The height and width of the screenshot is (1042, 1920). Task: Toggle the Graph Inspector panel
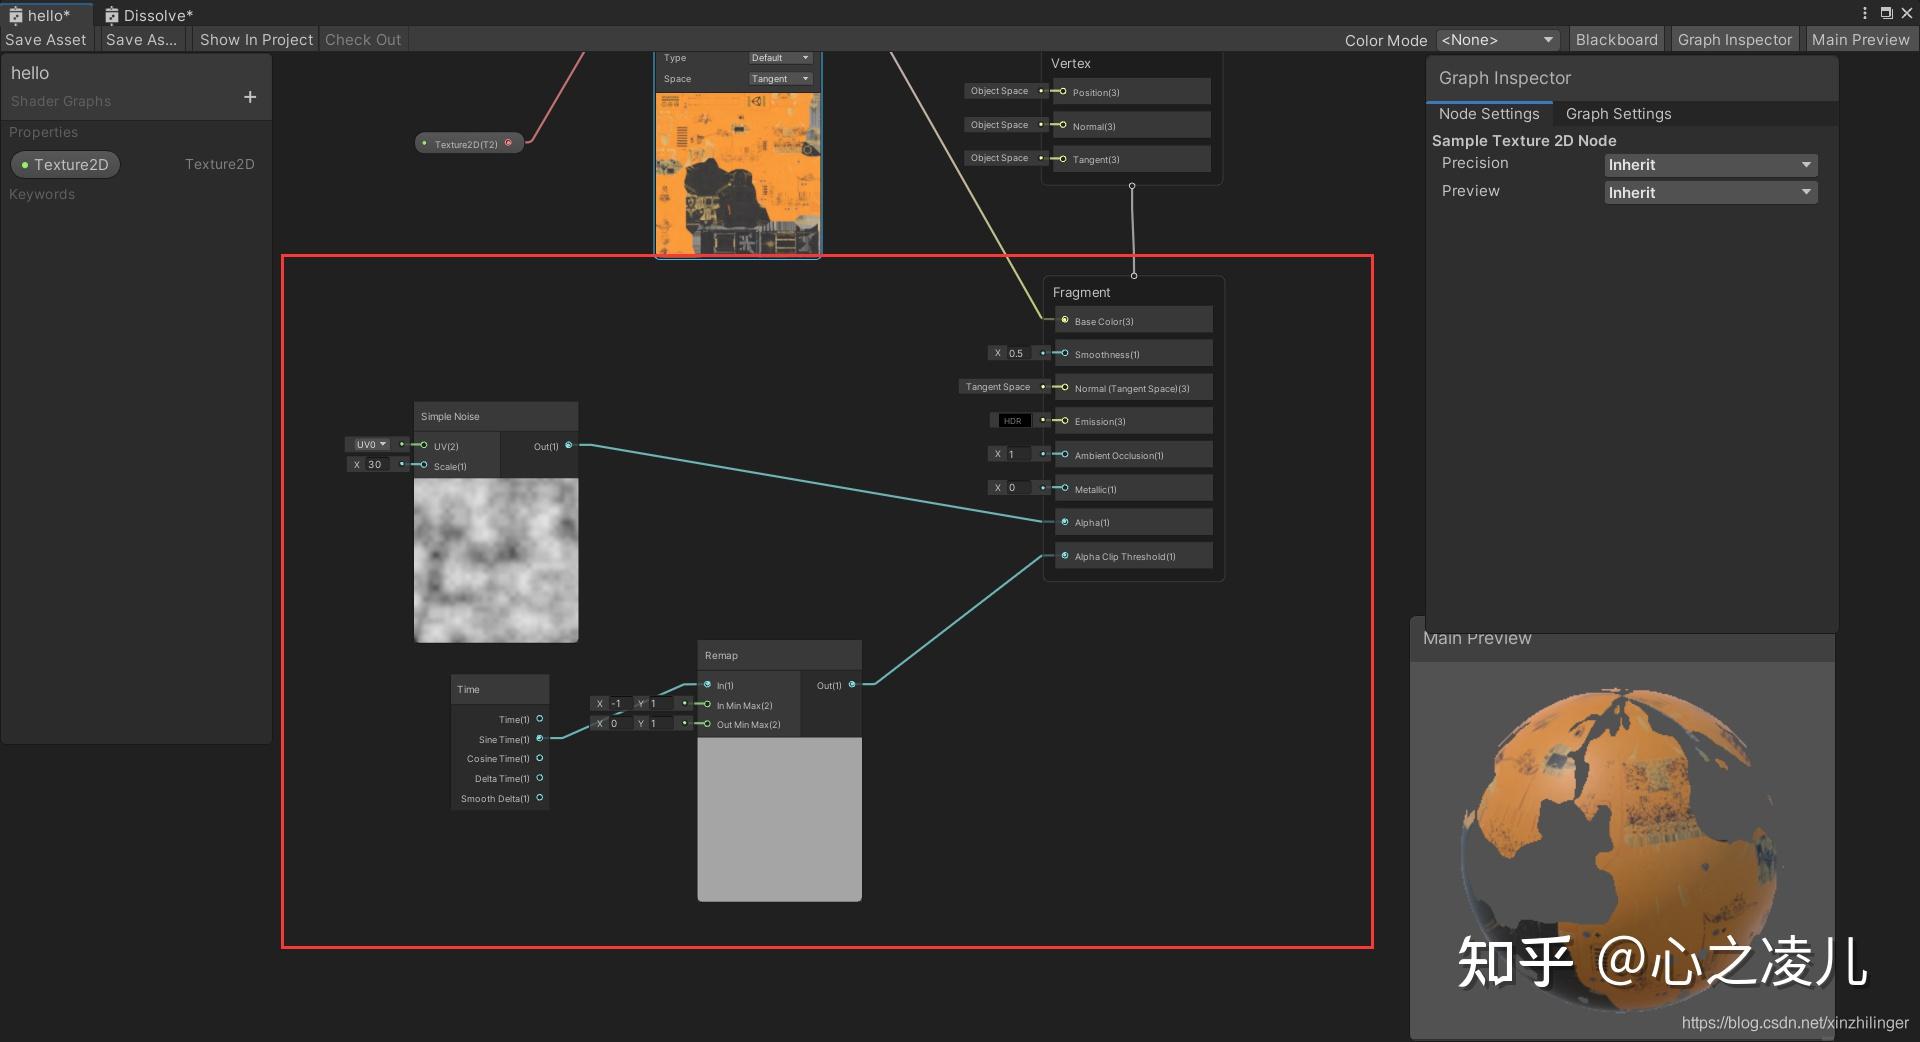(1734, 39)
